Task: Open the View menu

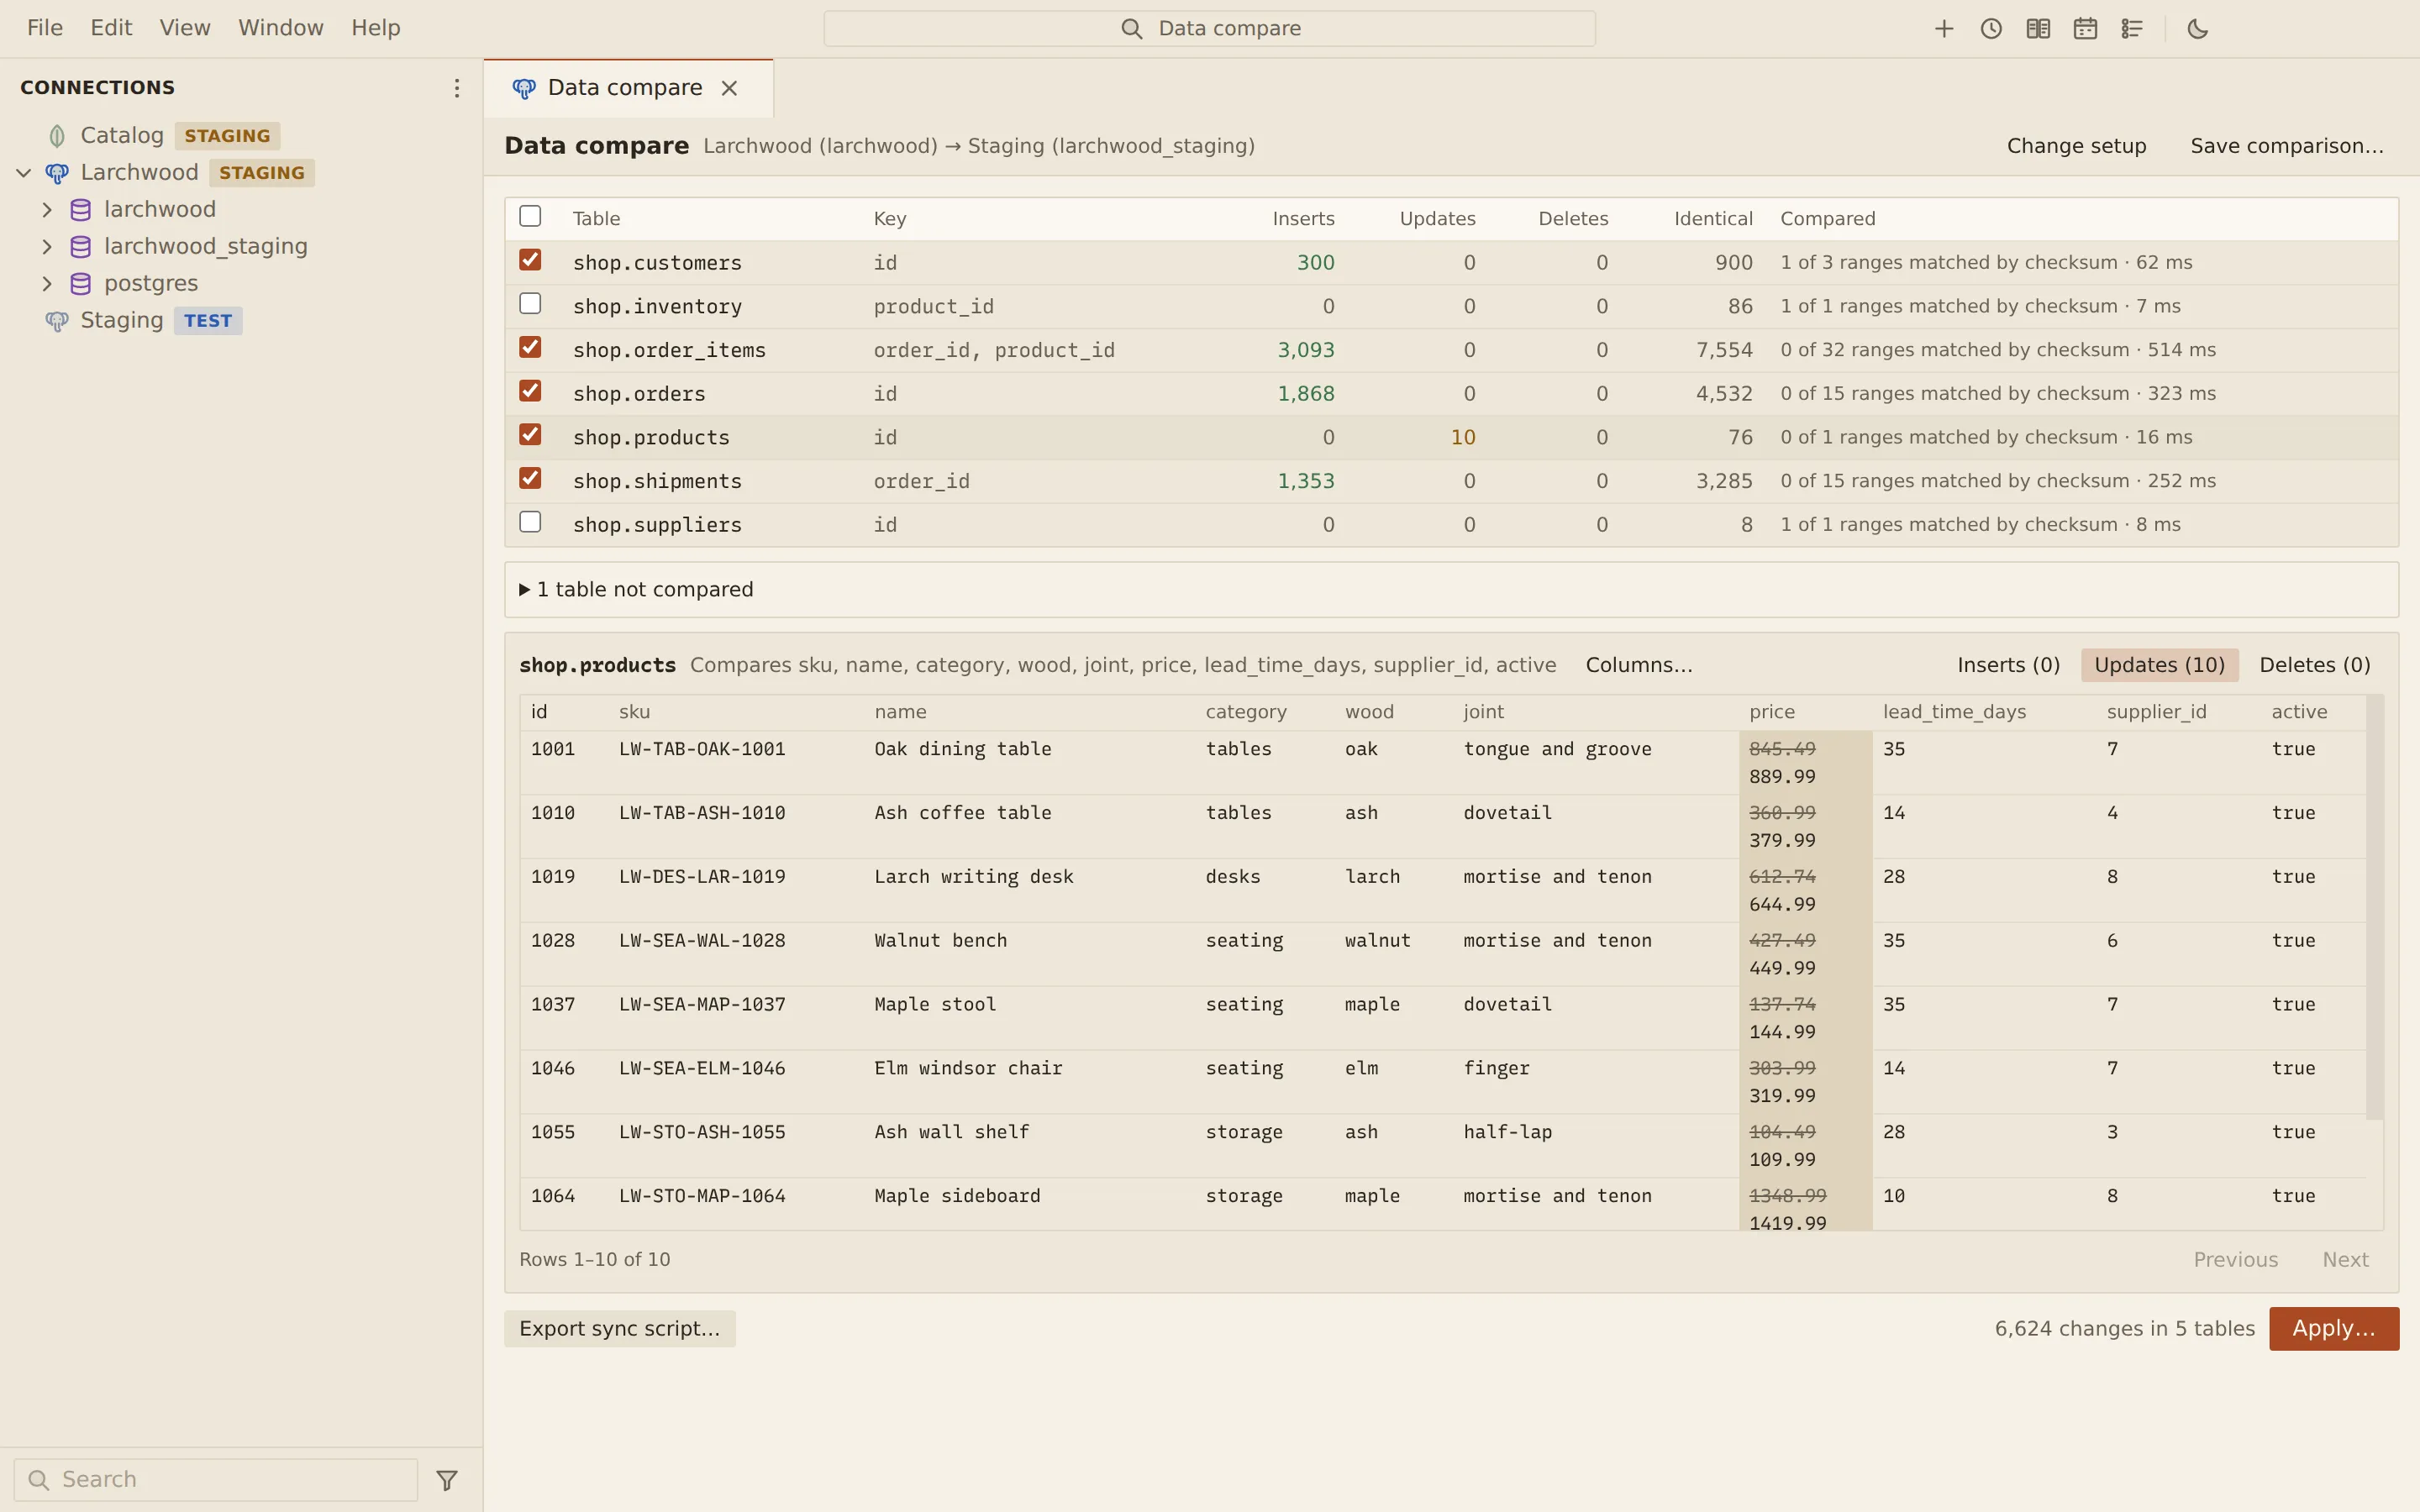Action: click(x=185, y=28)
